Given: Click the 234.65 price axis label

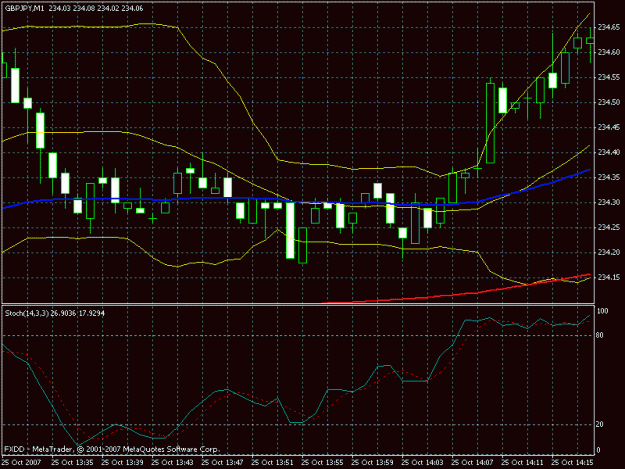Looking at the screenshot, I should 609,27.
